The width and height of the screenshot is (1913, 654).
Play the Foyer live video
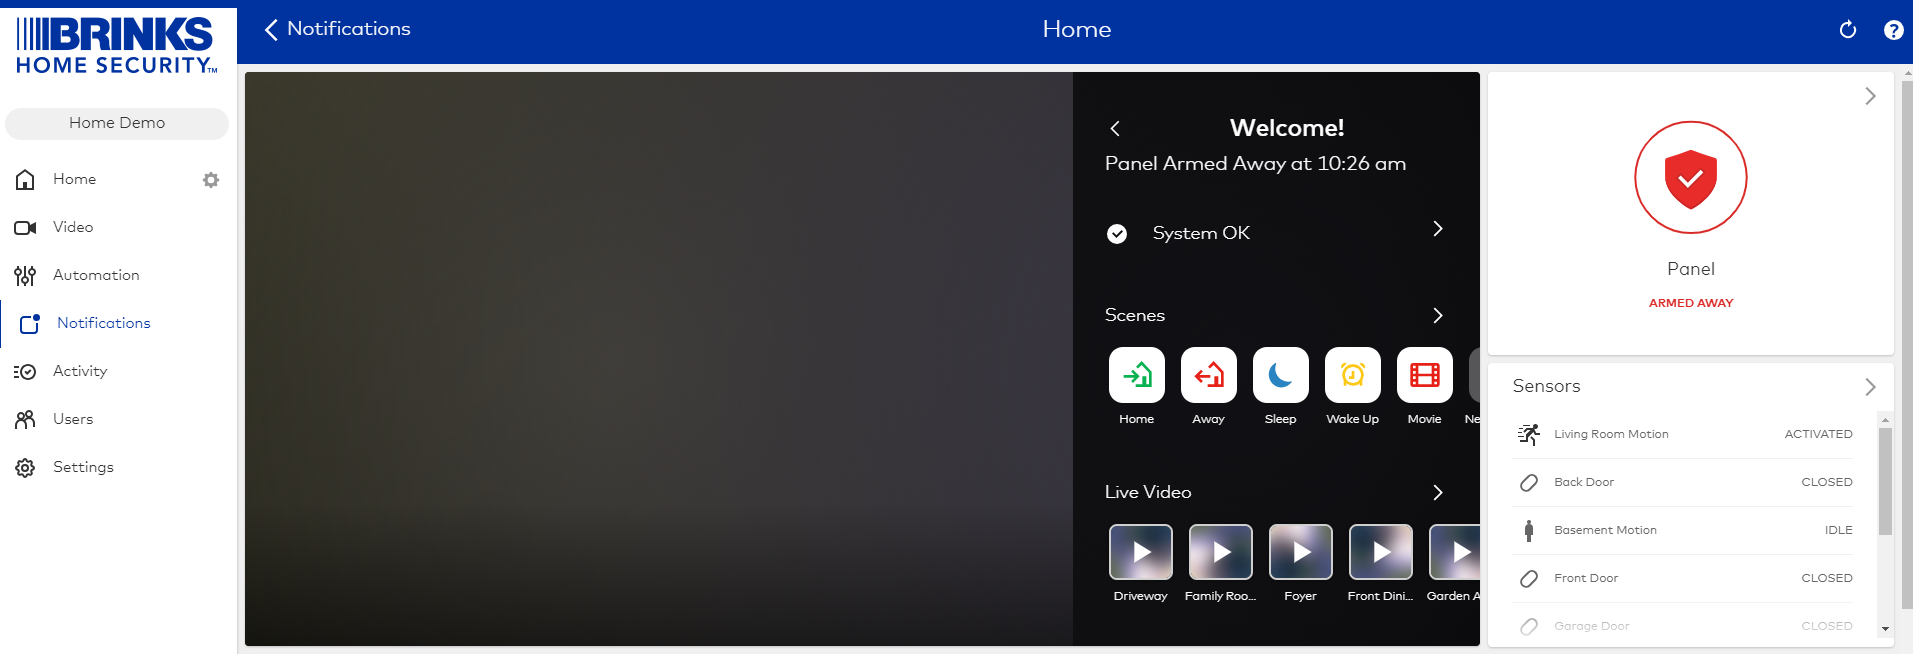(1301, 552)
